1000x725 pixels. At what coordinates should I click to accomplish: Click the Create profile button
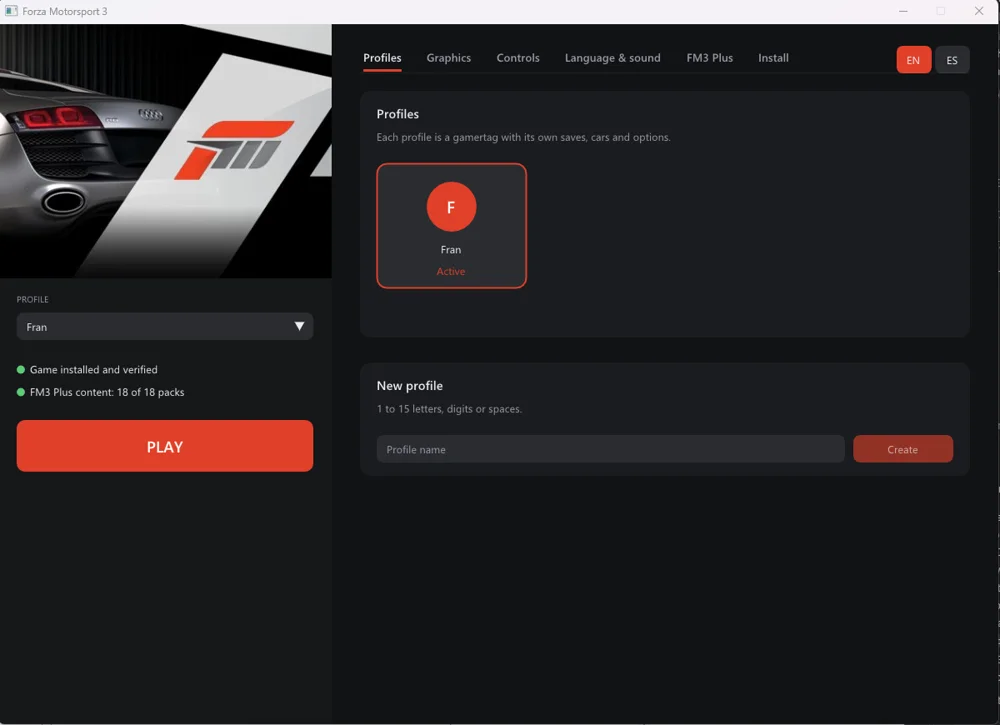[902, 449]
